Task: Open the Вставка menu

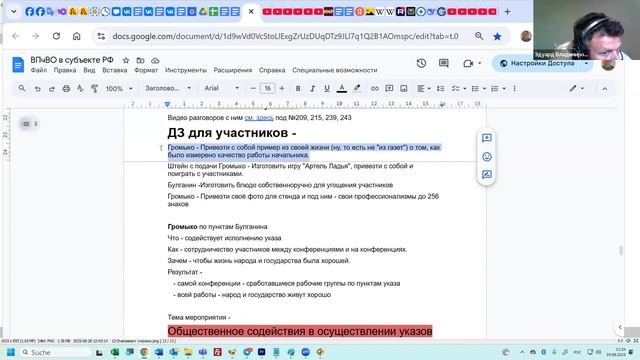Action: click(x=115, y=70)
